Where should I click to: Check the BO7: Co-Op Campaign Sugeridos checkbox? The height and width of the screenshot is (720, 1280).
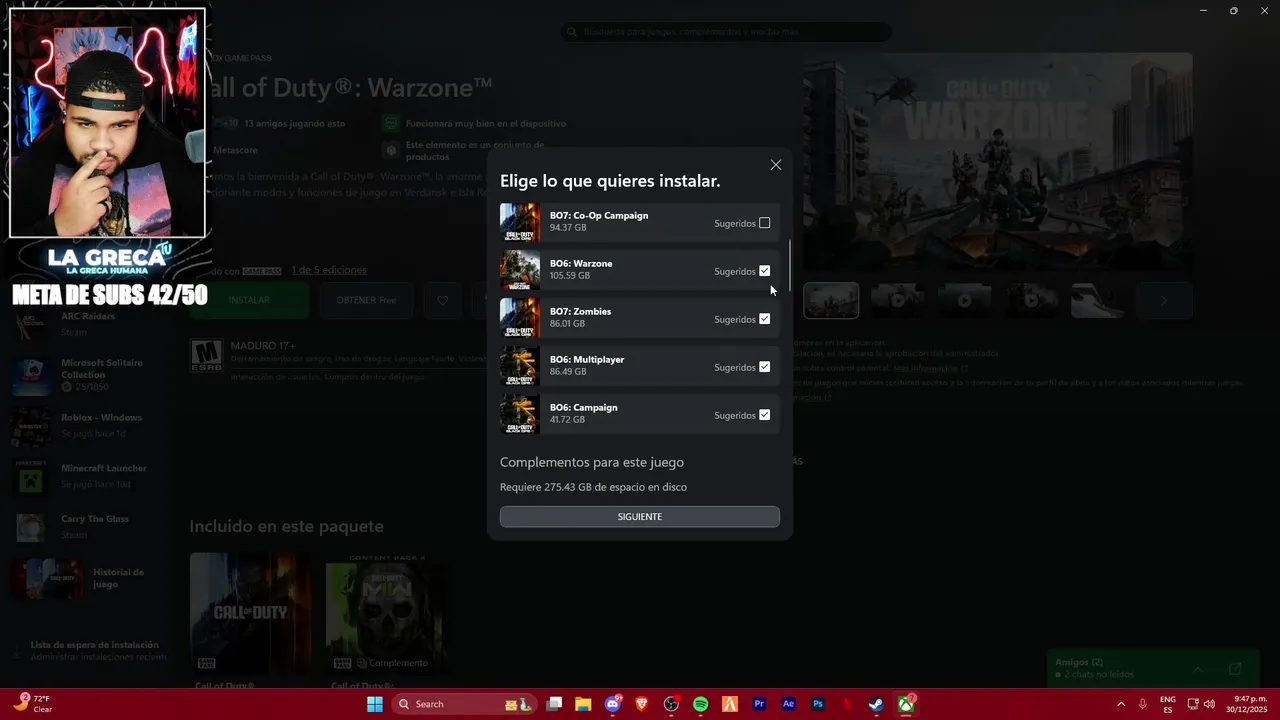point(765,223)
